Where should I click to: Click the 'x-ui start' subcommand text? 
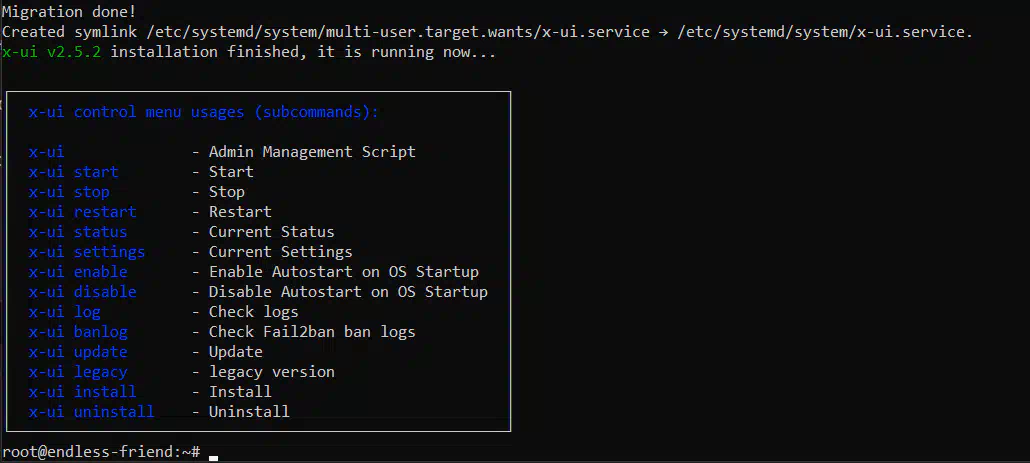74,172
